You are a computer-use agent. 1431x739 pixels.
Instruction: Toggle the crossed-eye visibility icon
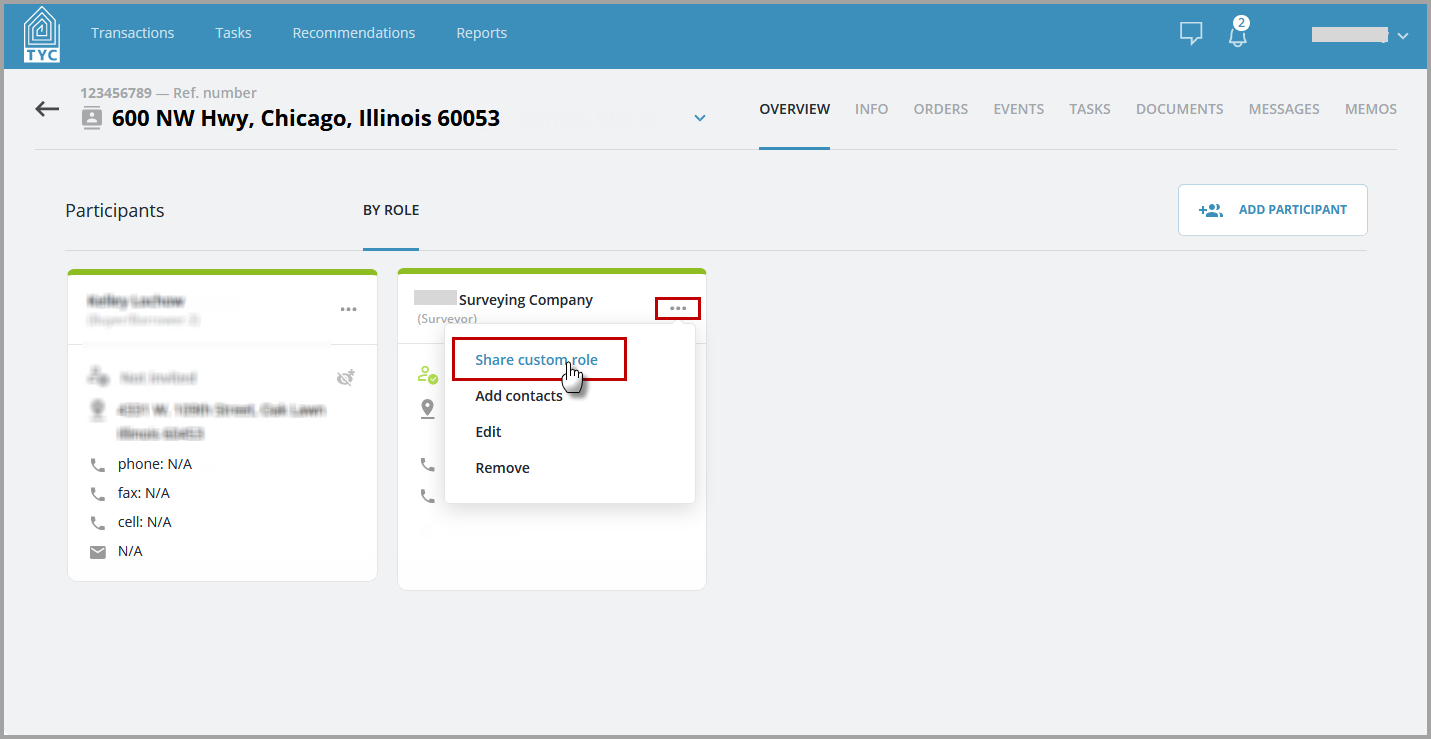pyautogui.click(x=346, y=378)
